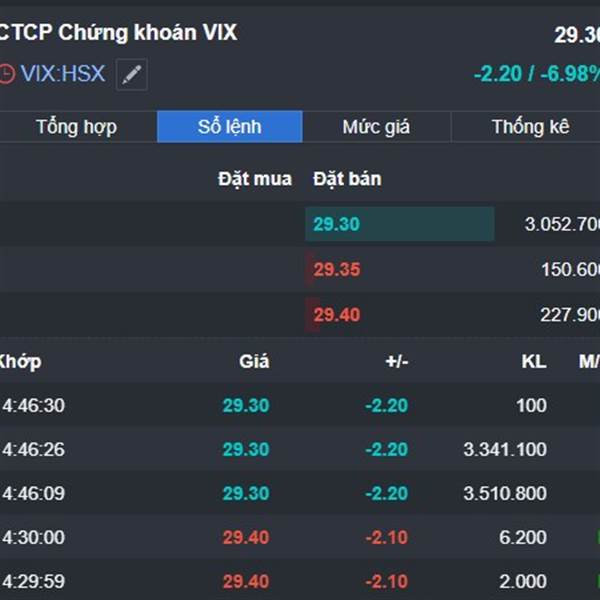Click the Khớp time column header
The image size is (600, 600).
22,362
